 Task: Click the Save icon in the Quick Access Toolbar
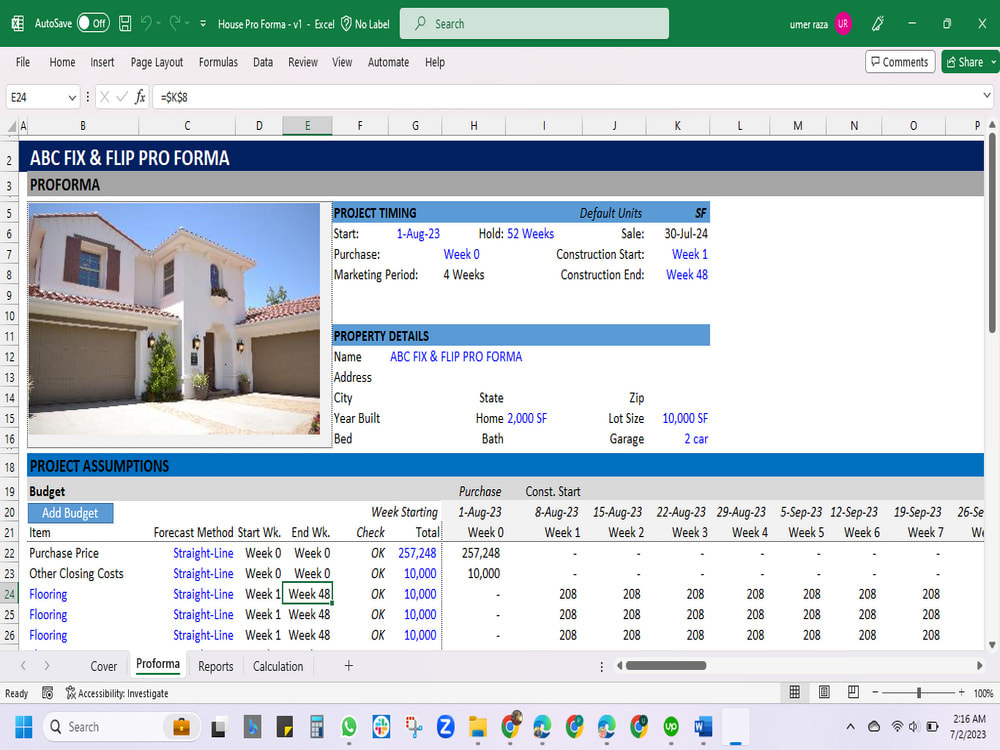[124, 23]
